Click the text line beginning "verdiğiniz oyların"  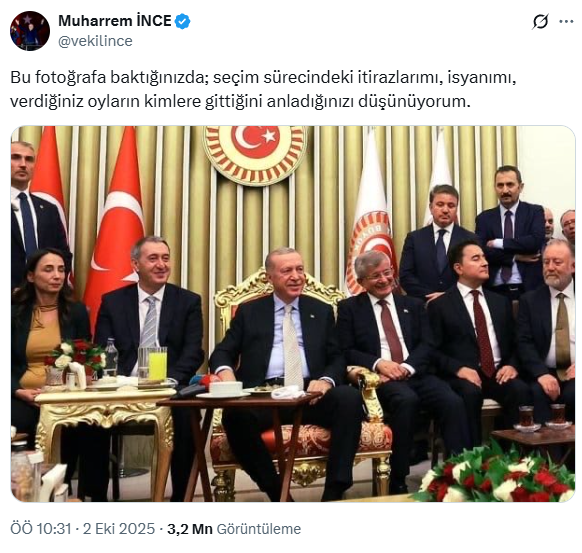coord(240,101)
